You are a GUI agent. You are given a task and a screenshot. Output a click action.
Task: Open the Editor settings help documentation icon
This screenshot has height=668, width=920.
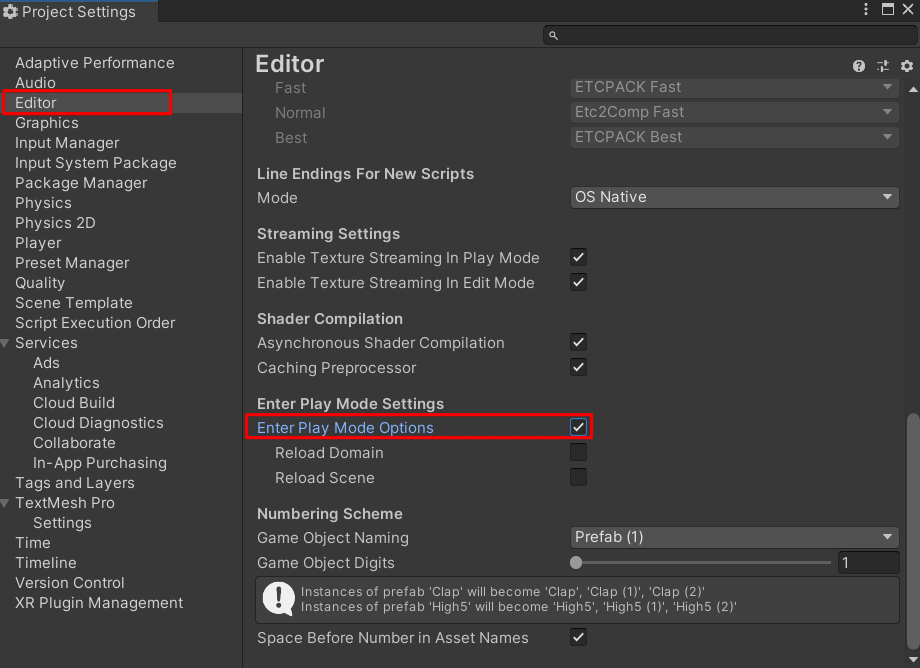(858, 66)
